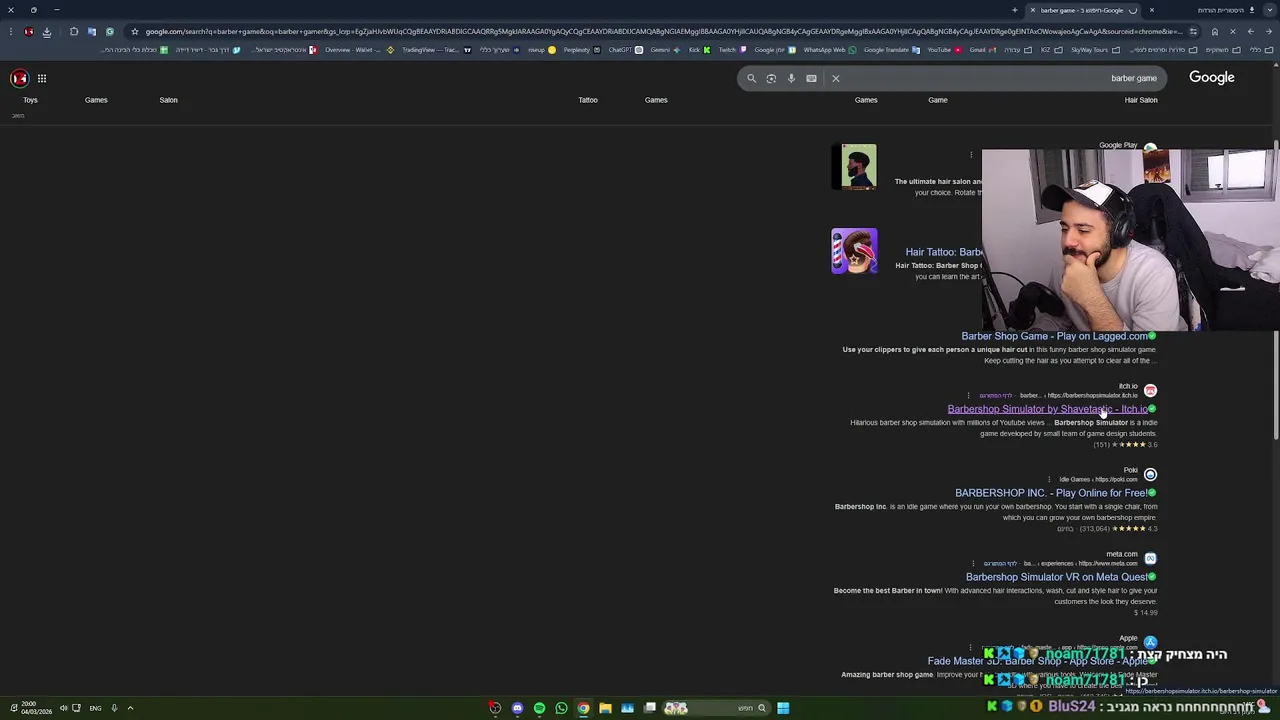Click the ENG language indicator
This screenshot has width=1280, height=720.
pos(95,708)
